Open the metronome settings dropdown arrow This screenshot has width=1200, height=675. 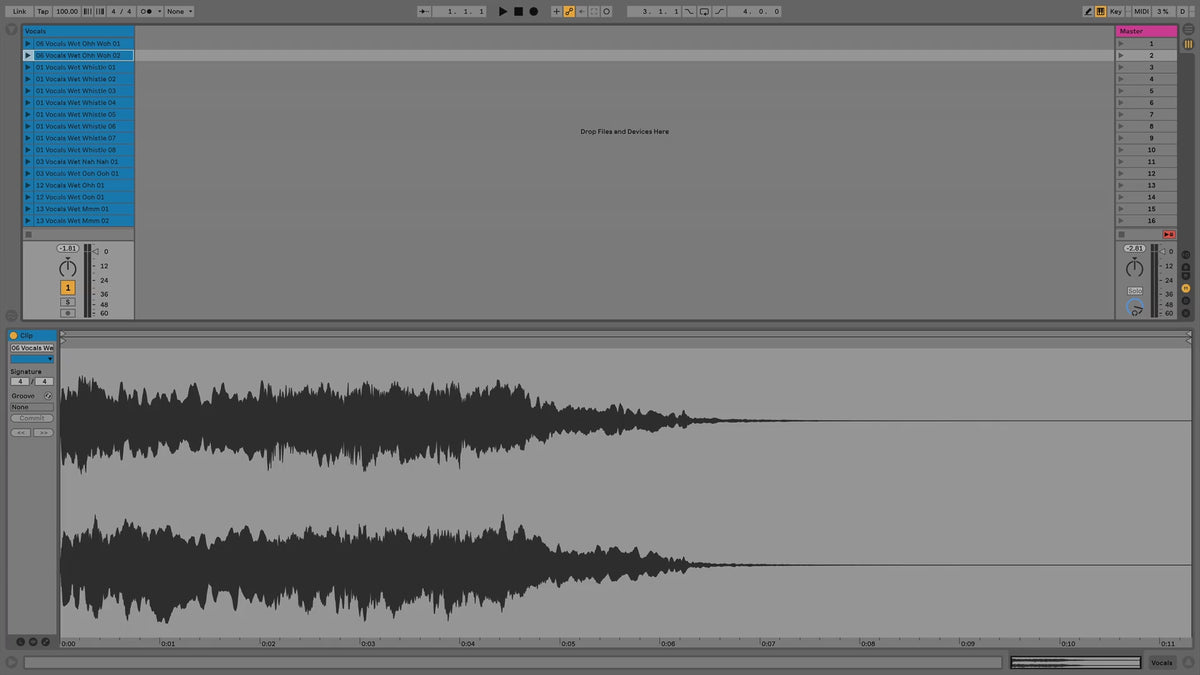coord(158,11)
